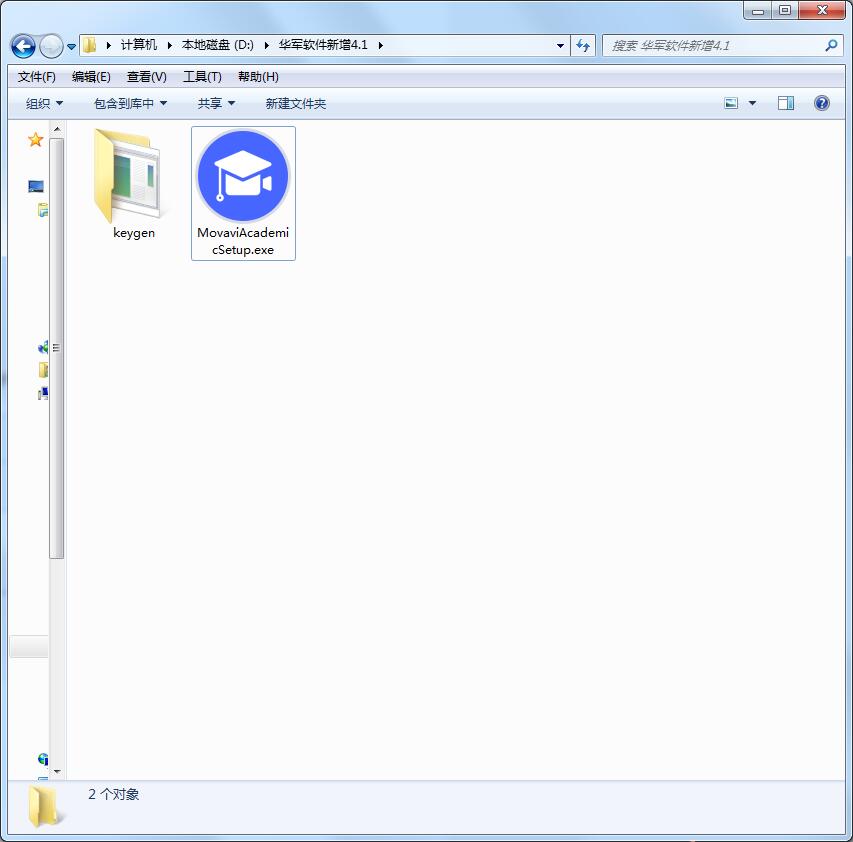This screenshot has width=853, height=842.
Task: Select the MovaviAcademicSetup.exe file icon
Action: tap(243, 176)
